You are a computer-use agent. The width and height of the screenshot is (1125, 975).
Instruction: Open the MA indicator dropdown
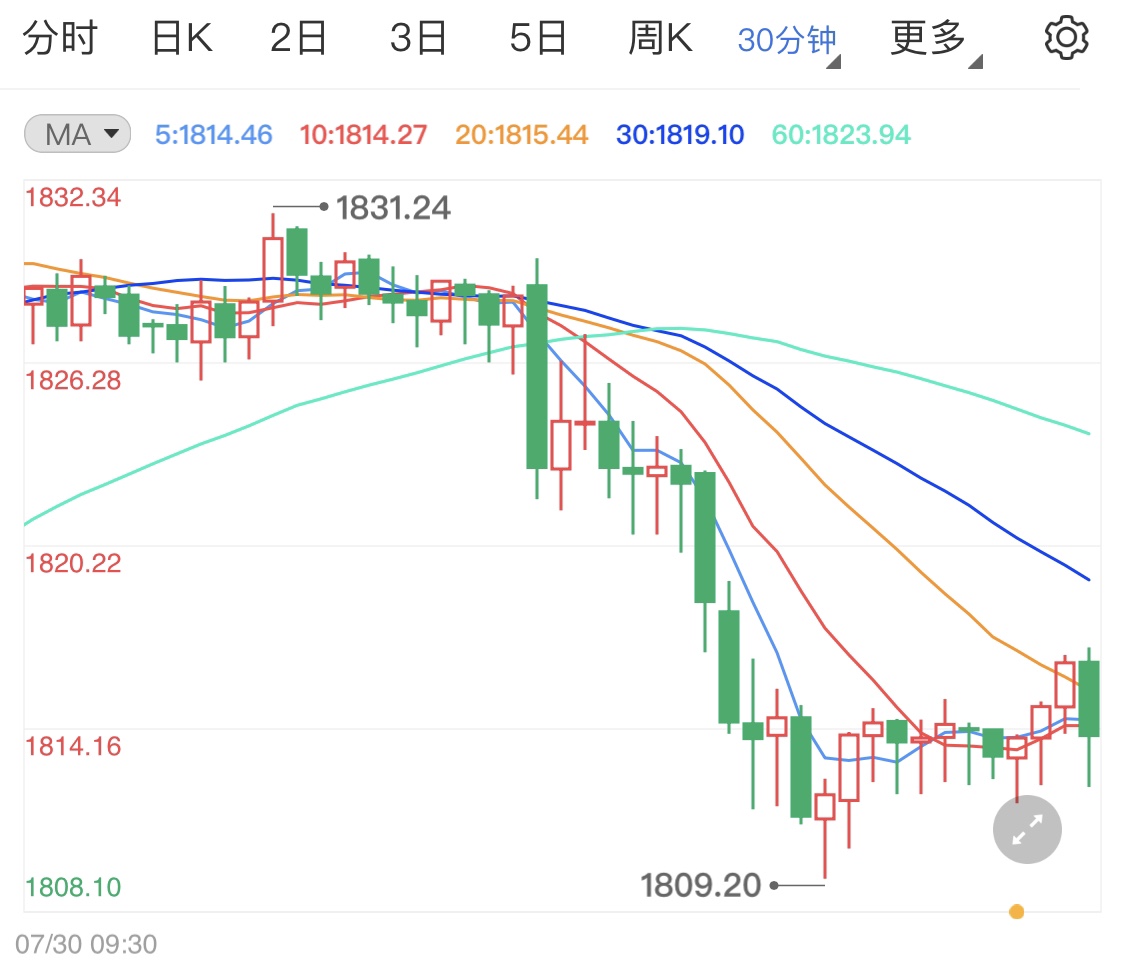coord(77,134)
